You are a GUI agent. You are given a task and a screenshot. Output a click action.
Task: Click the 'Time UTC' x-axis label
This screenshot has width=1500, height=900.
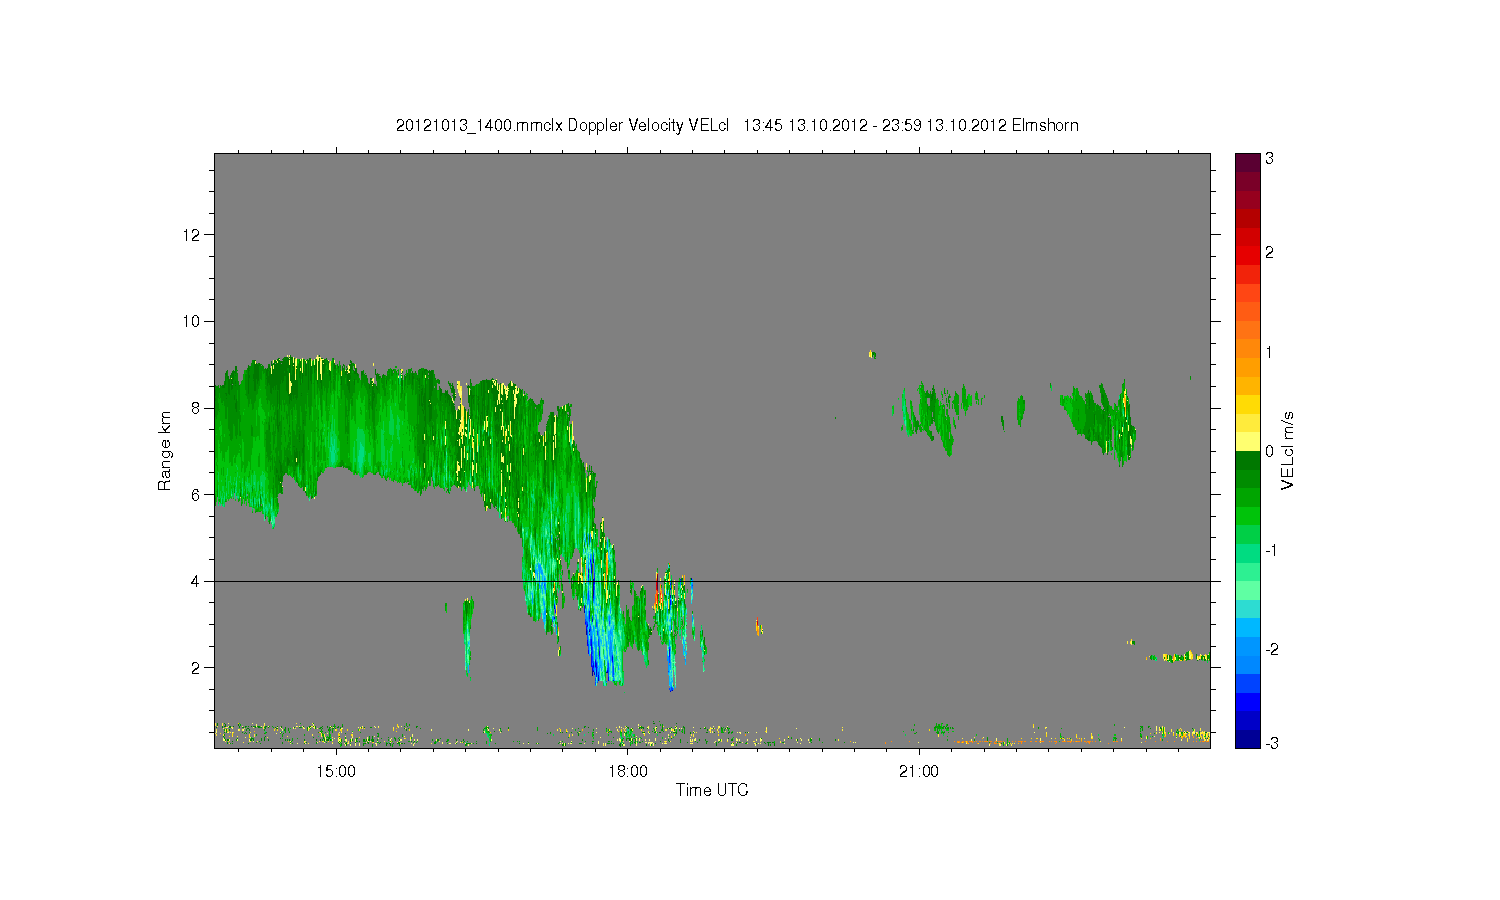click(712, 790)
